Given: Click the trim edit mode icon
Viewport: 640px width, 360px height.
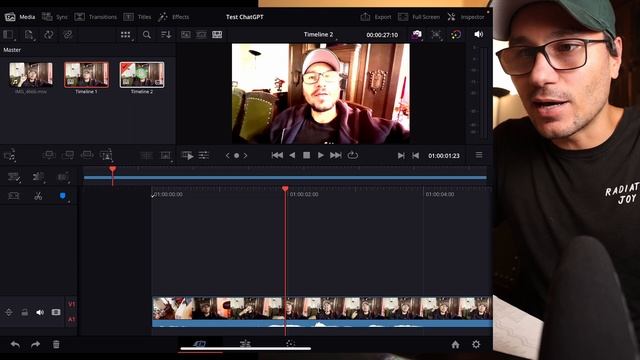Looking at the screenshot, I should (x=38, y=176).
